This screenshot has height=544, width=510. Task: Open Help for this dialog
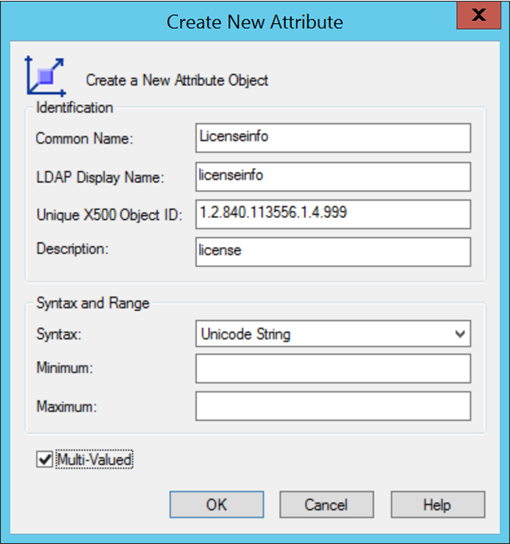tap(437, 504)
